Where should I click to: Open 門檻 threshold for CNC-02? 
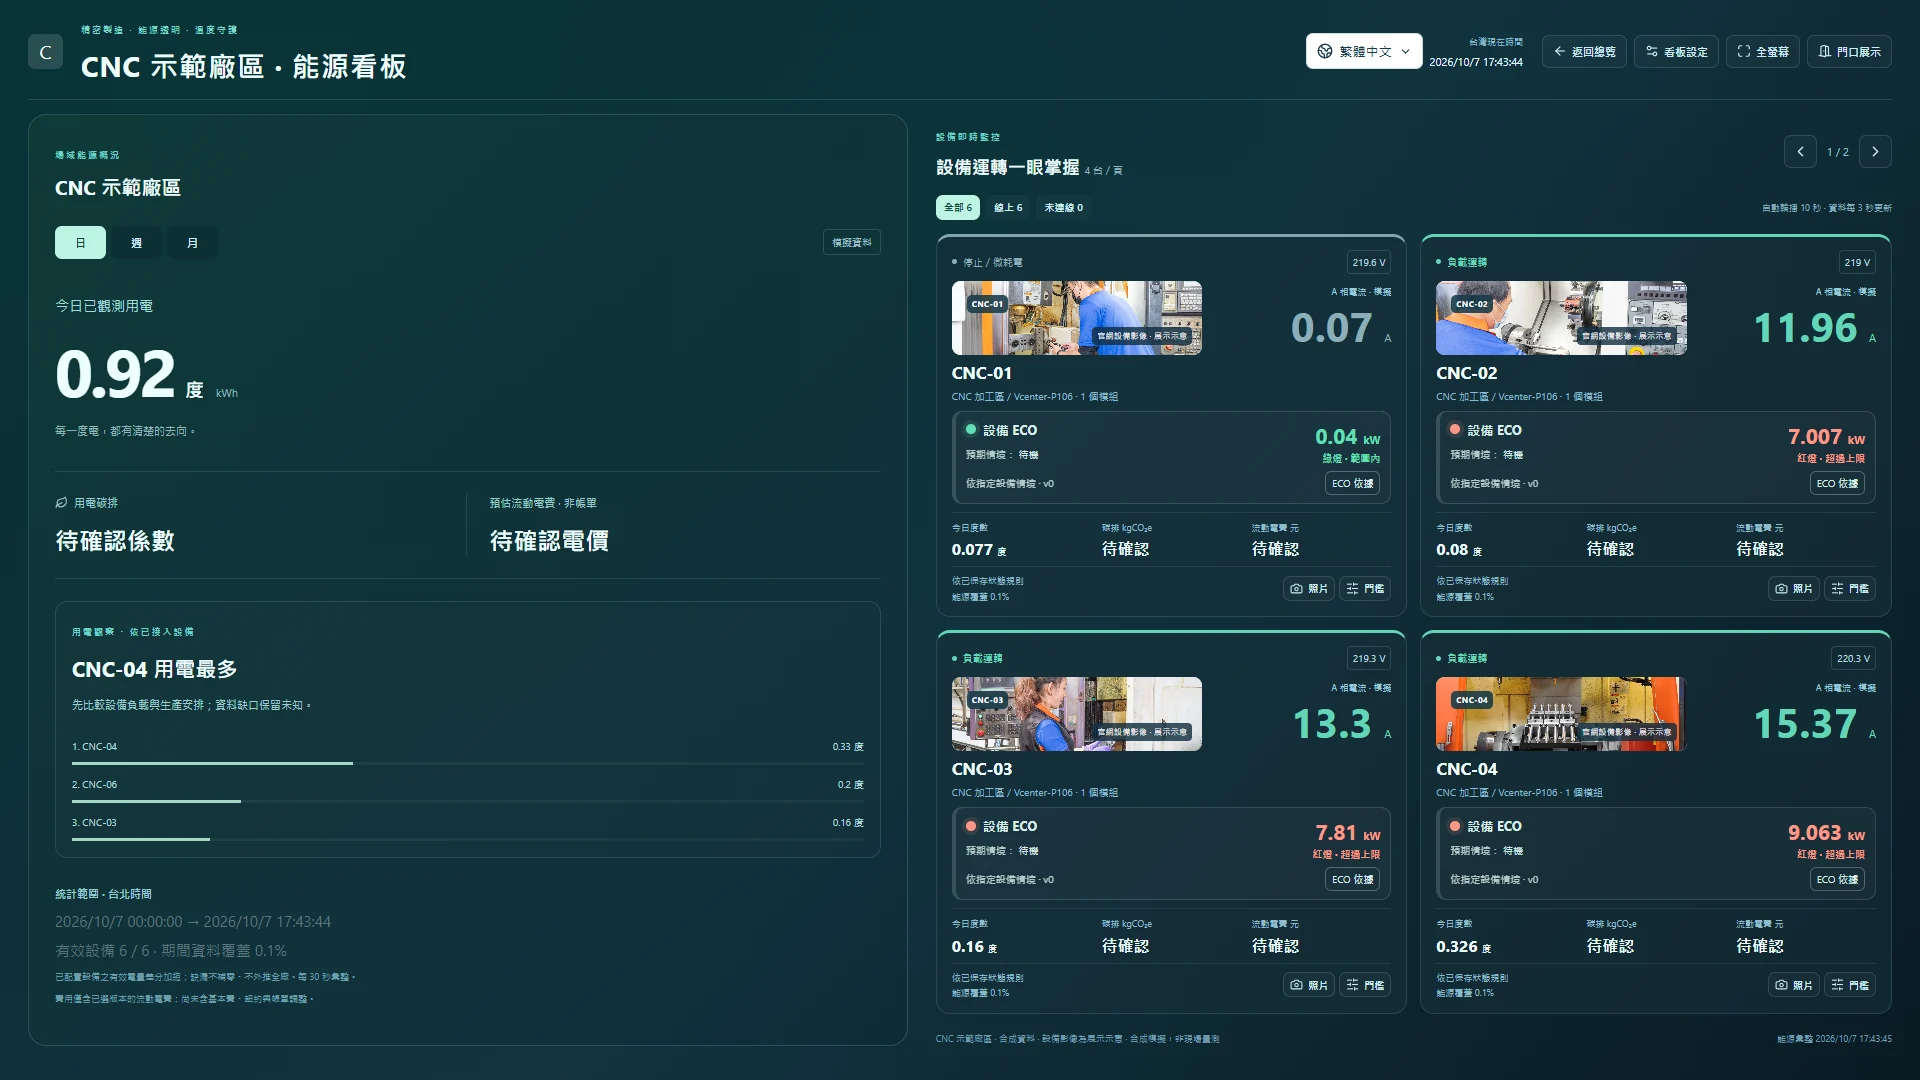click(1850, 589)
